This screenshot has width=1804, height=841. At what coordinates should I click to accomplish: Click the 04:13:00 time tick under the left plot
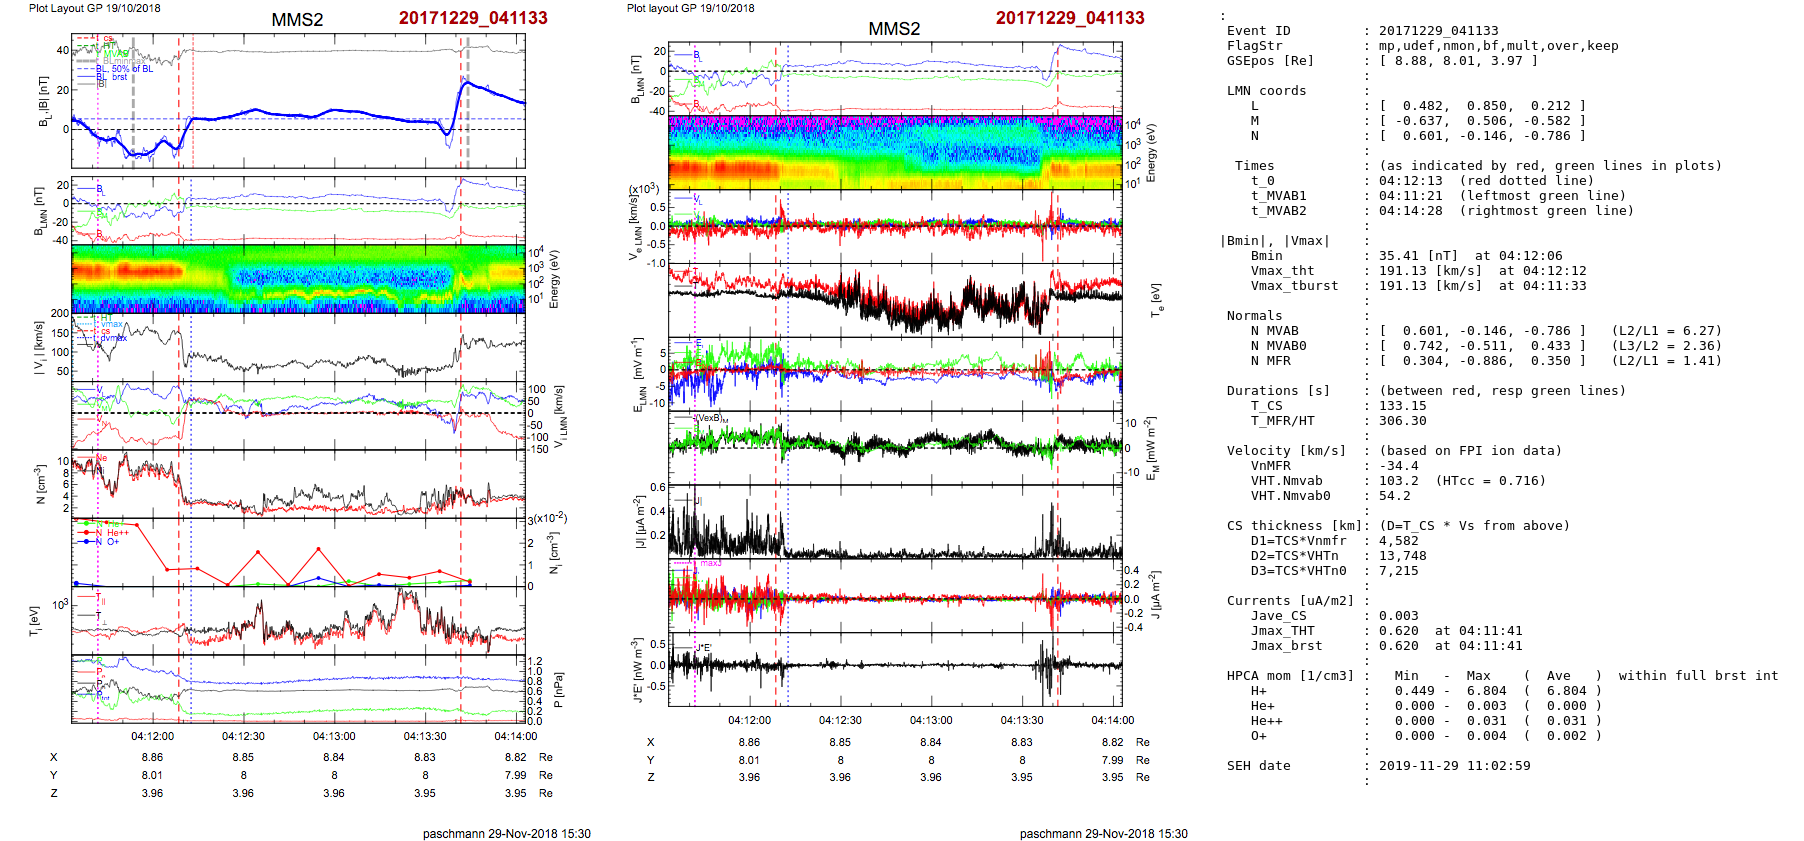click(x=334, y=736)
